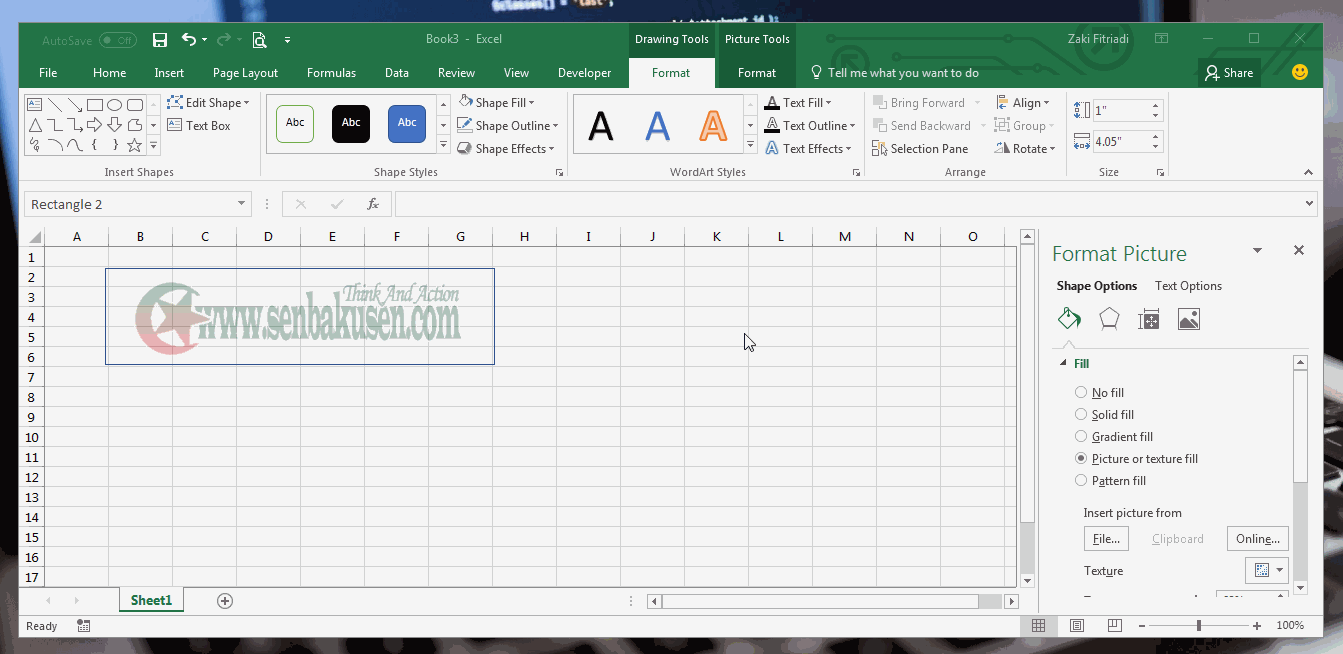Switch to Text Options in Format pane
Viewport: 1343px width, 654px height.
point(1188,286)
